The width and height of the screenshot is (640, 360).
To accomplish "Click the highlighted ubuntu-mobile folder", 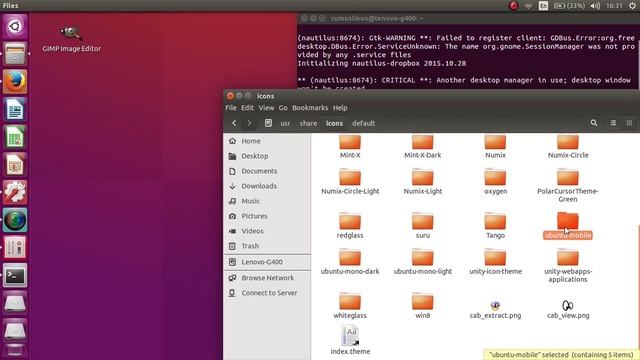I will (x=568, y=226).
